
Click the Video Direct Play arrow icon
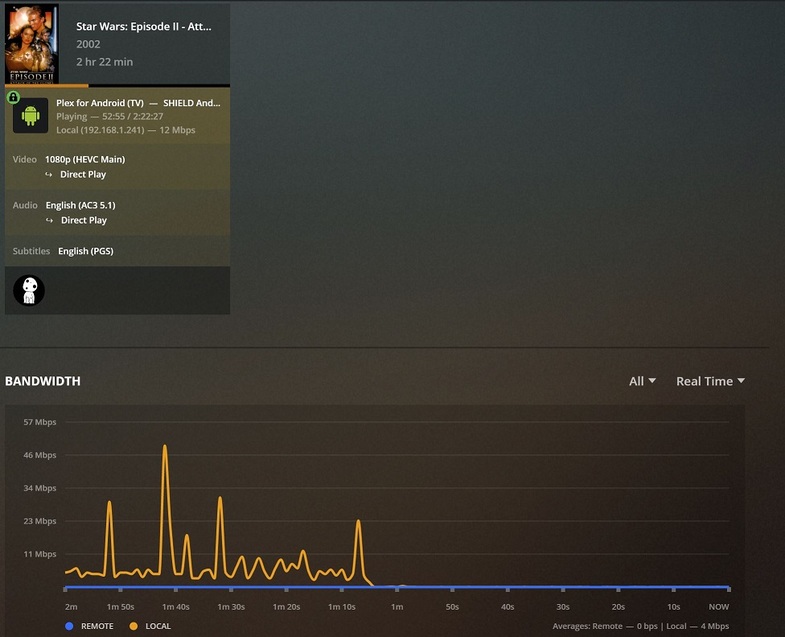point(49,174)
